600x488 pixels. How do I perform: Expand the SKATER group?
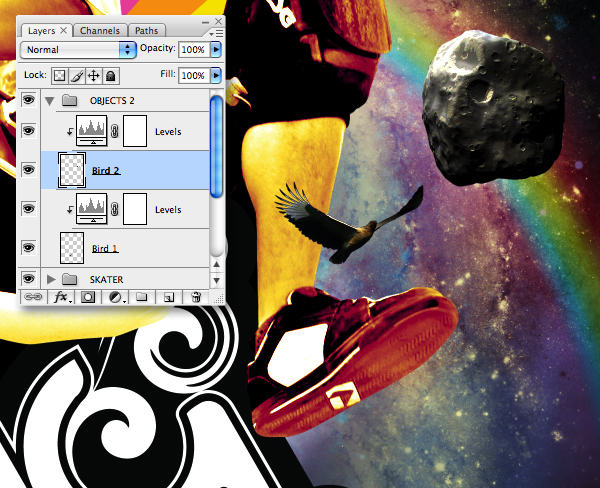[51, 279]
